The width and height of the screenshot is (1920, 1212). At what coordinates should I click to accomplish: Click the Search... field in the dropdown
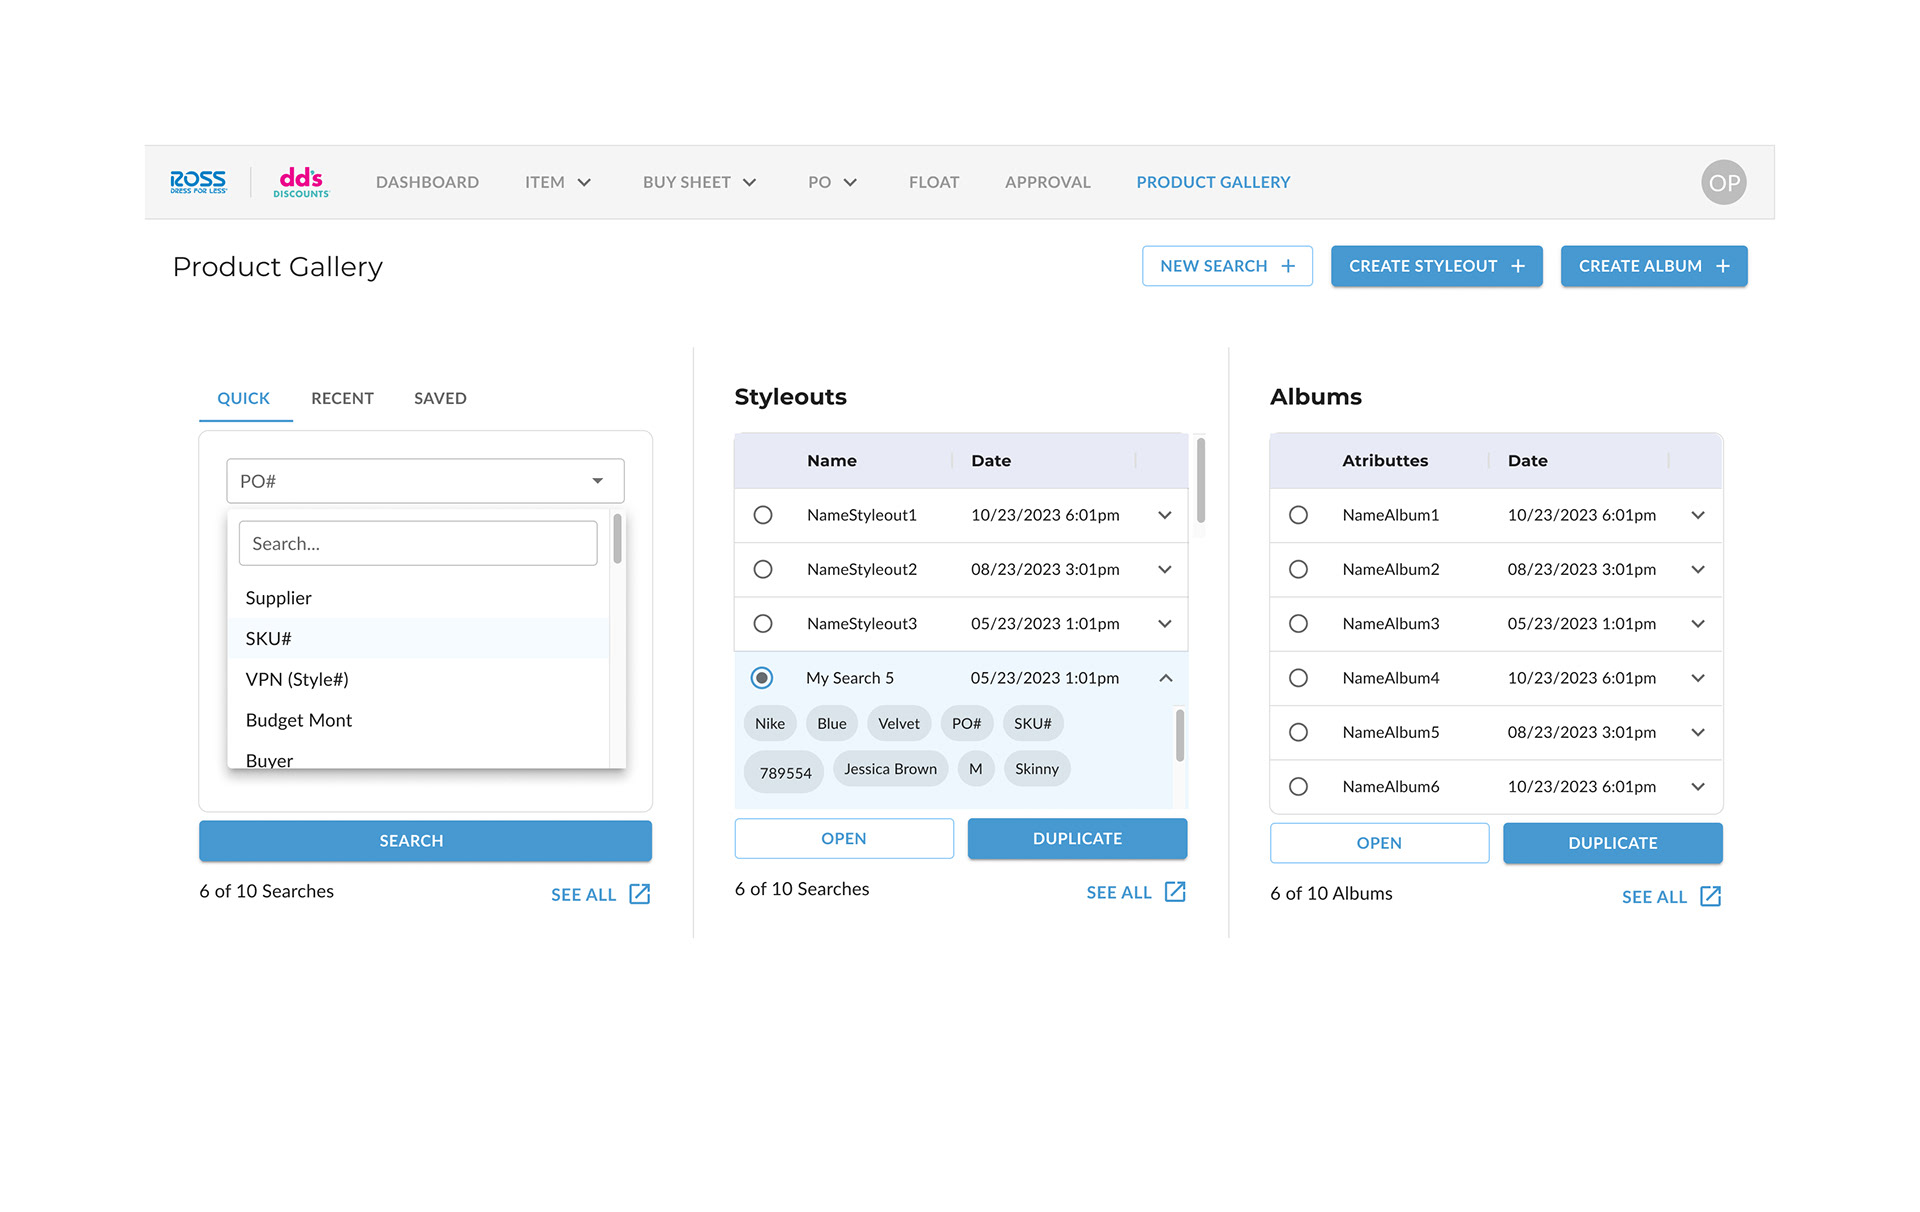point(418,543)
